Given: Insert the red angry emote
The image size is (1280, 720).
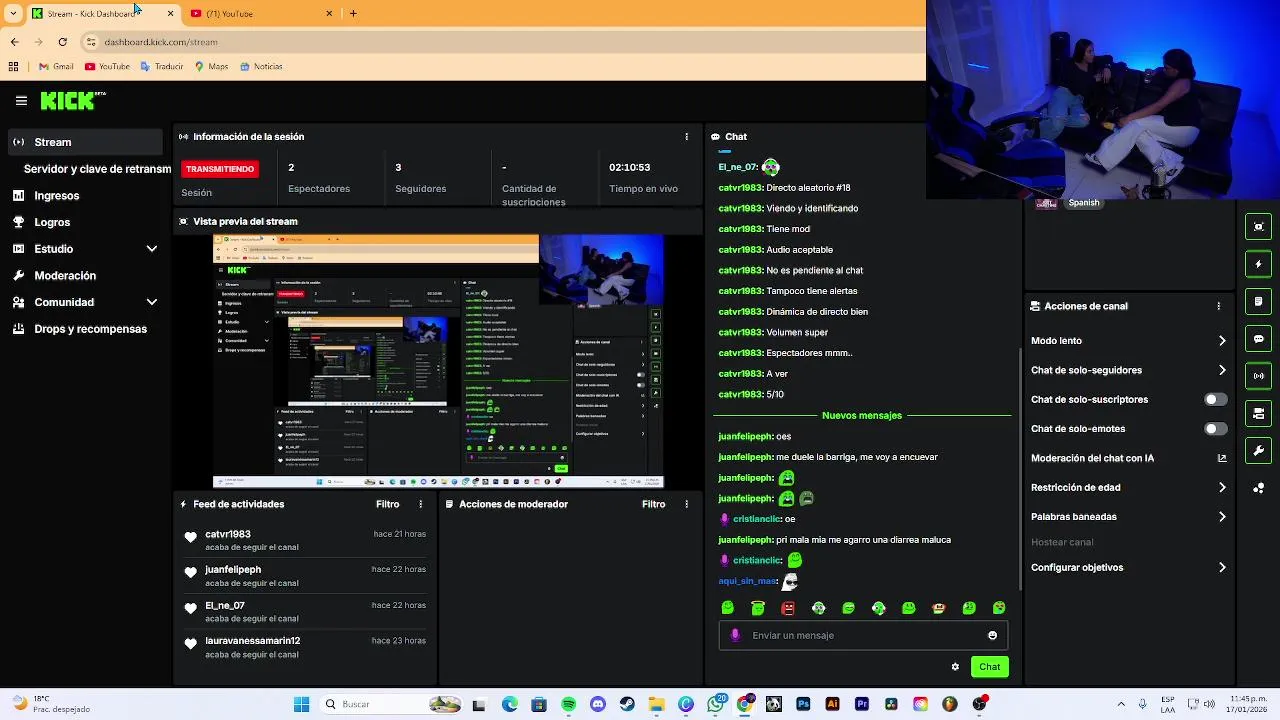Looking at the screenshot, I should pyautogui.click(x=788, y=608).
